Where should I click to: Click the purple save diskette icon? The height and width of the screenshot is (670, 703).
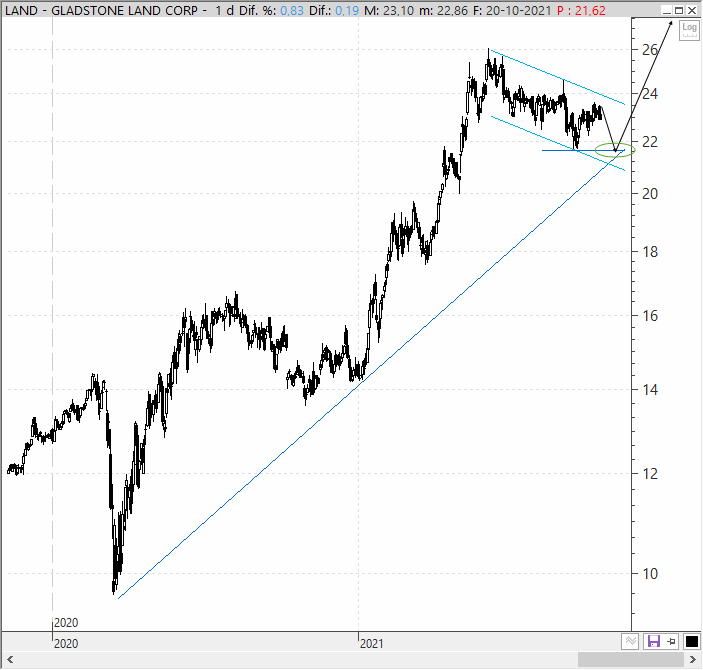coord(654,641)
